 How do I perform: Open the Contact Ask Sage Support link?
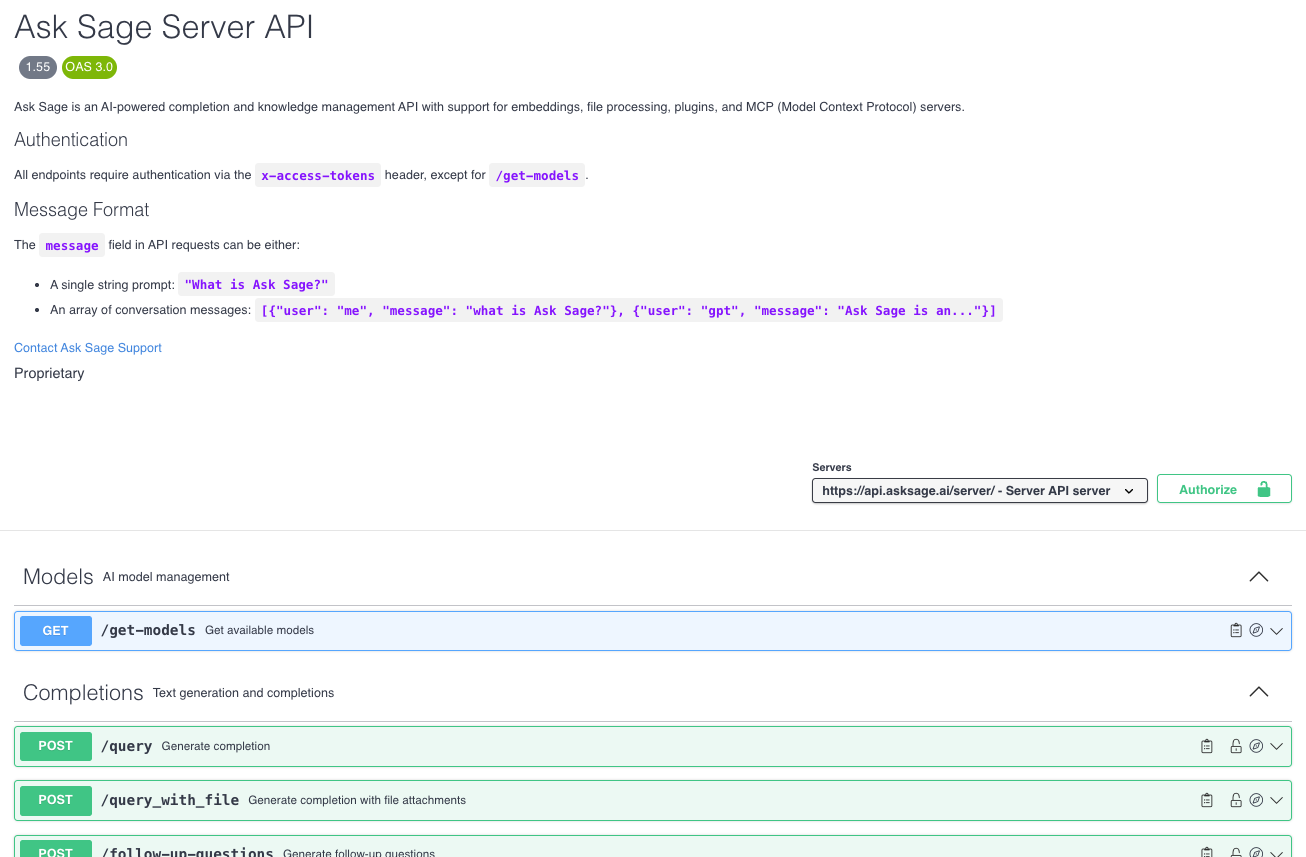tap(88, 348)
